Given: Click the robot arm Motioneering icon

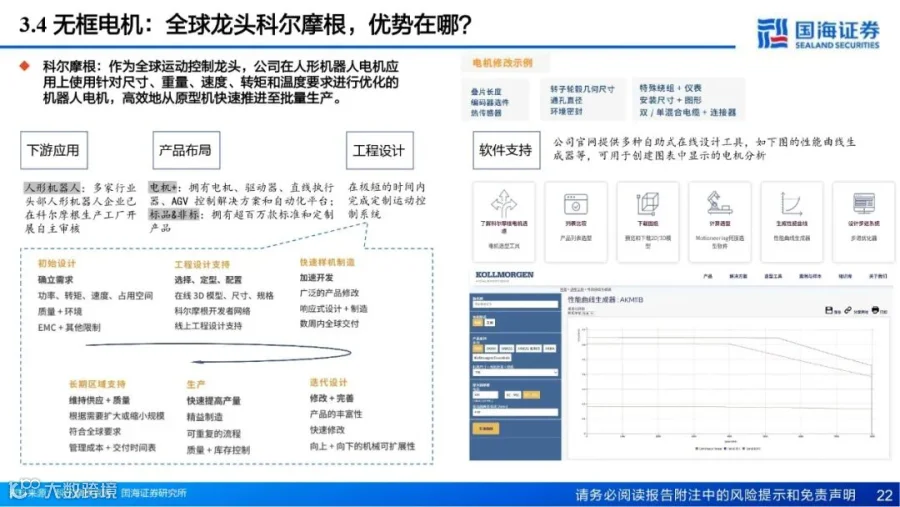Looking at the screenshot, I should click(x=719, y=203).
